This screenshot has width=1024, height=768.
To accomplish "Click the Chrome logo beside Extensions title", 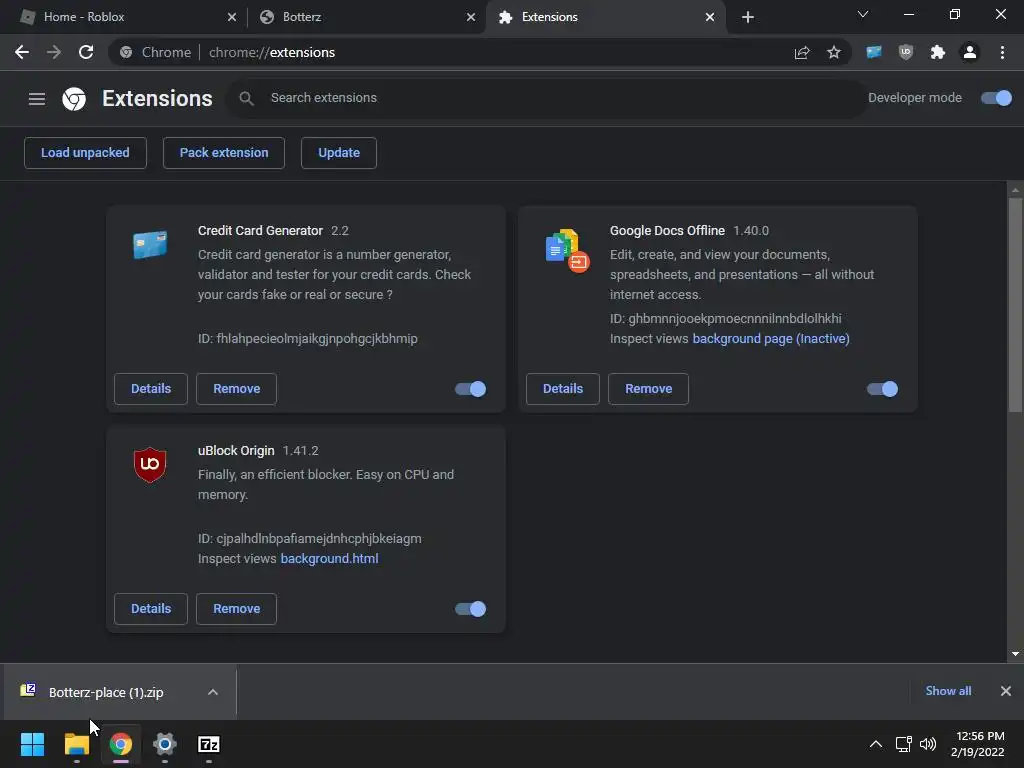I will point(74,99).
